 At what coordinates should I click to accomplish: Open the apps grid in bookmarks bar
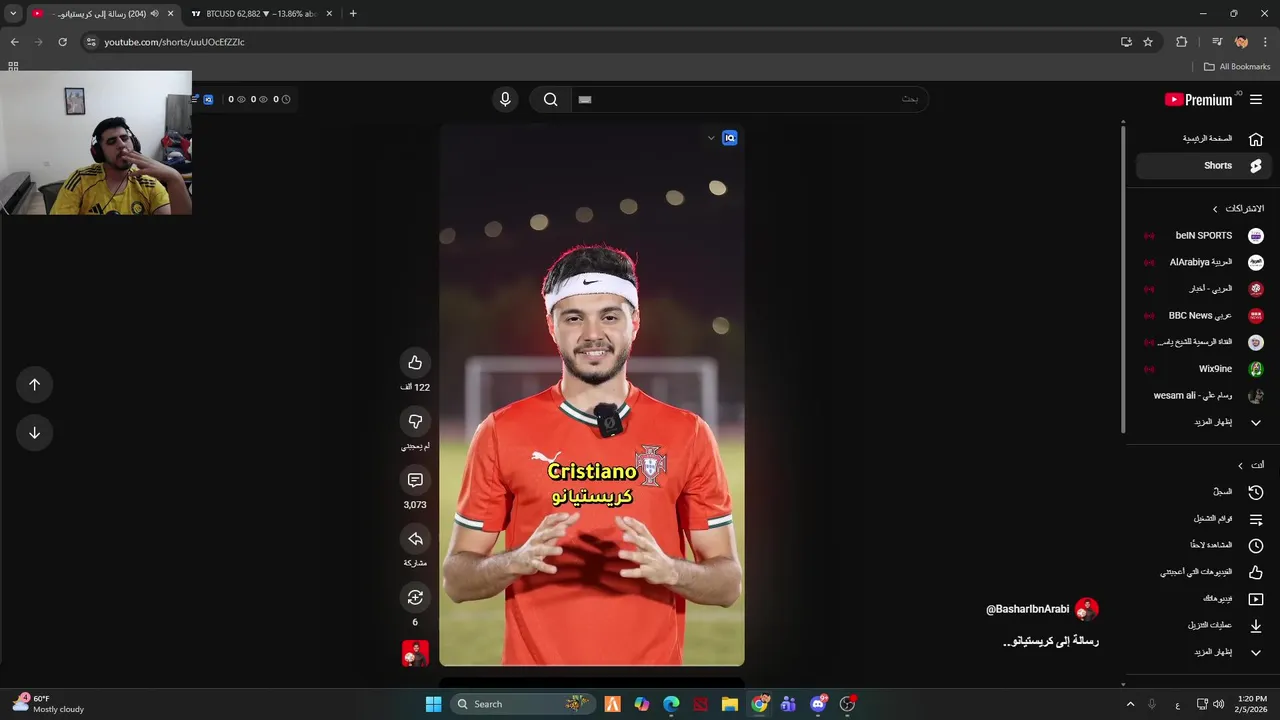(x=13, y=67)
